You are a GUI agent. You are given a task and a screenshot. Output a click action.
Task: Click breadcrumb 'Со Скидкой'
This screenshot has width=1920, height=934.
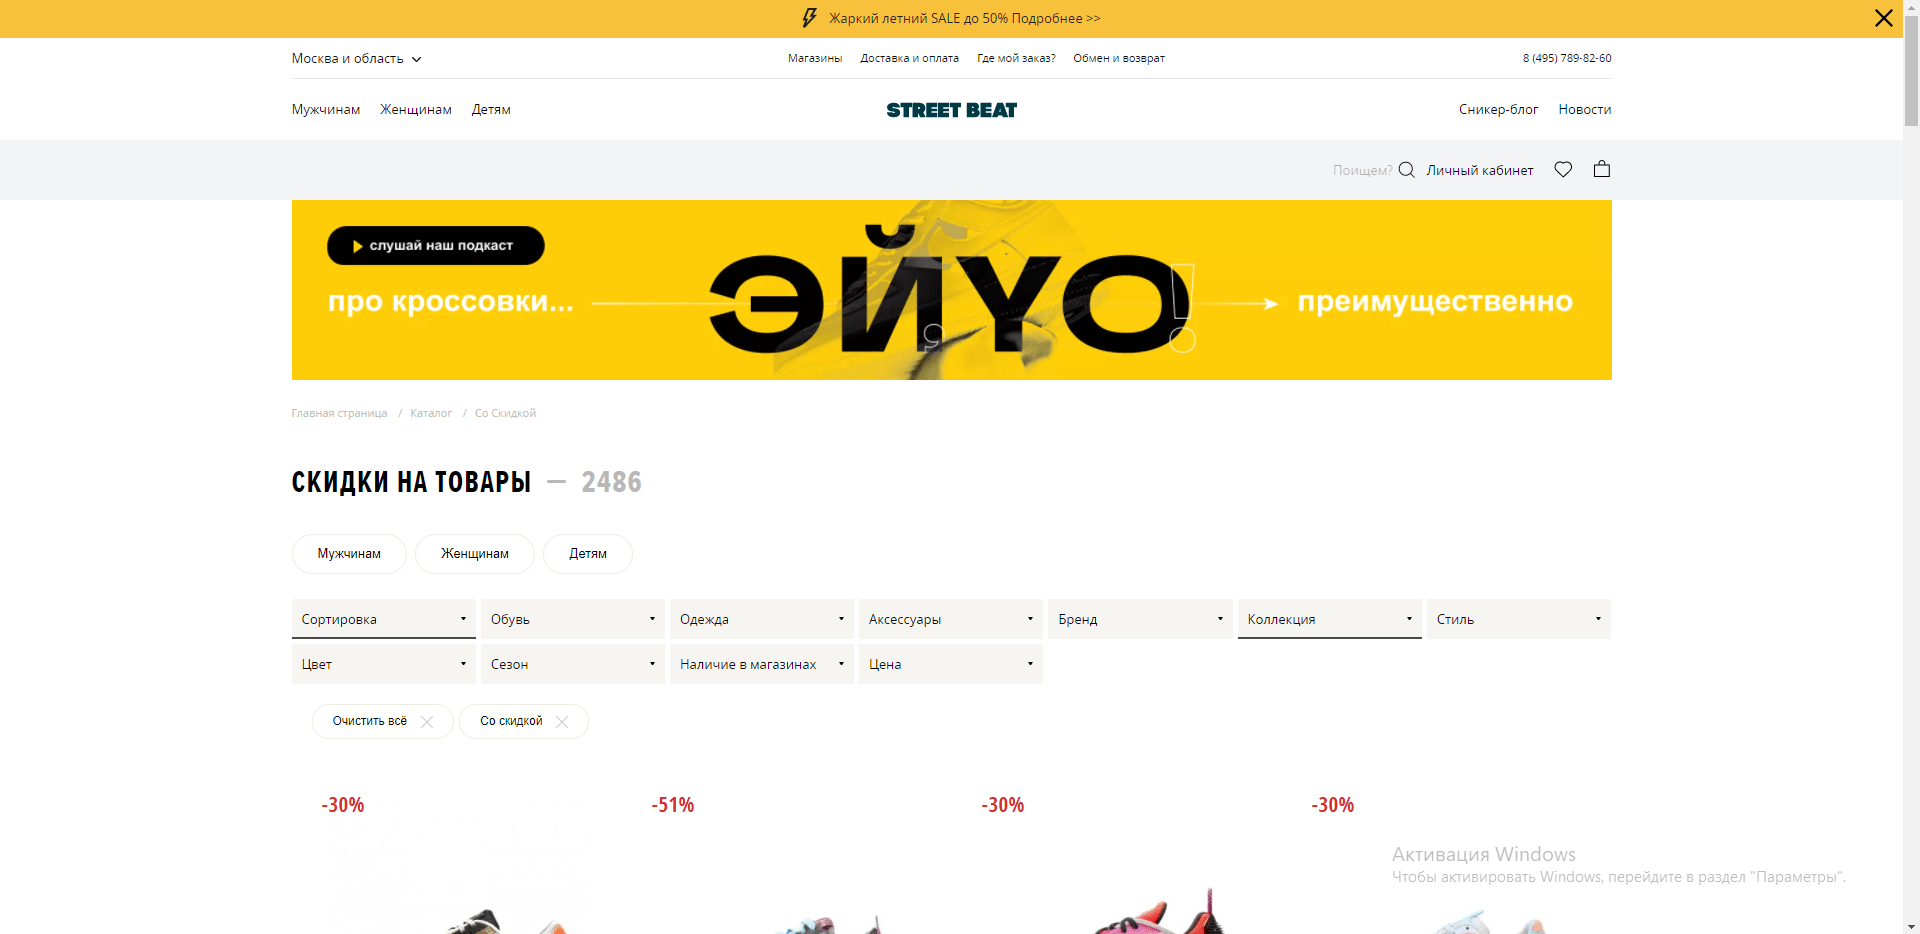pyautogui.click(x=505, y=413)
